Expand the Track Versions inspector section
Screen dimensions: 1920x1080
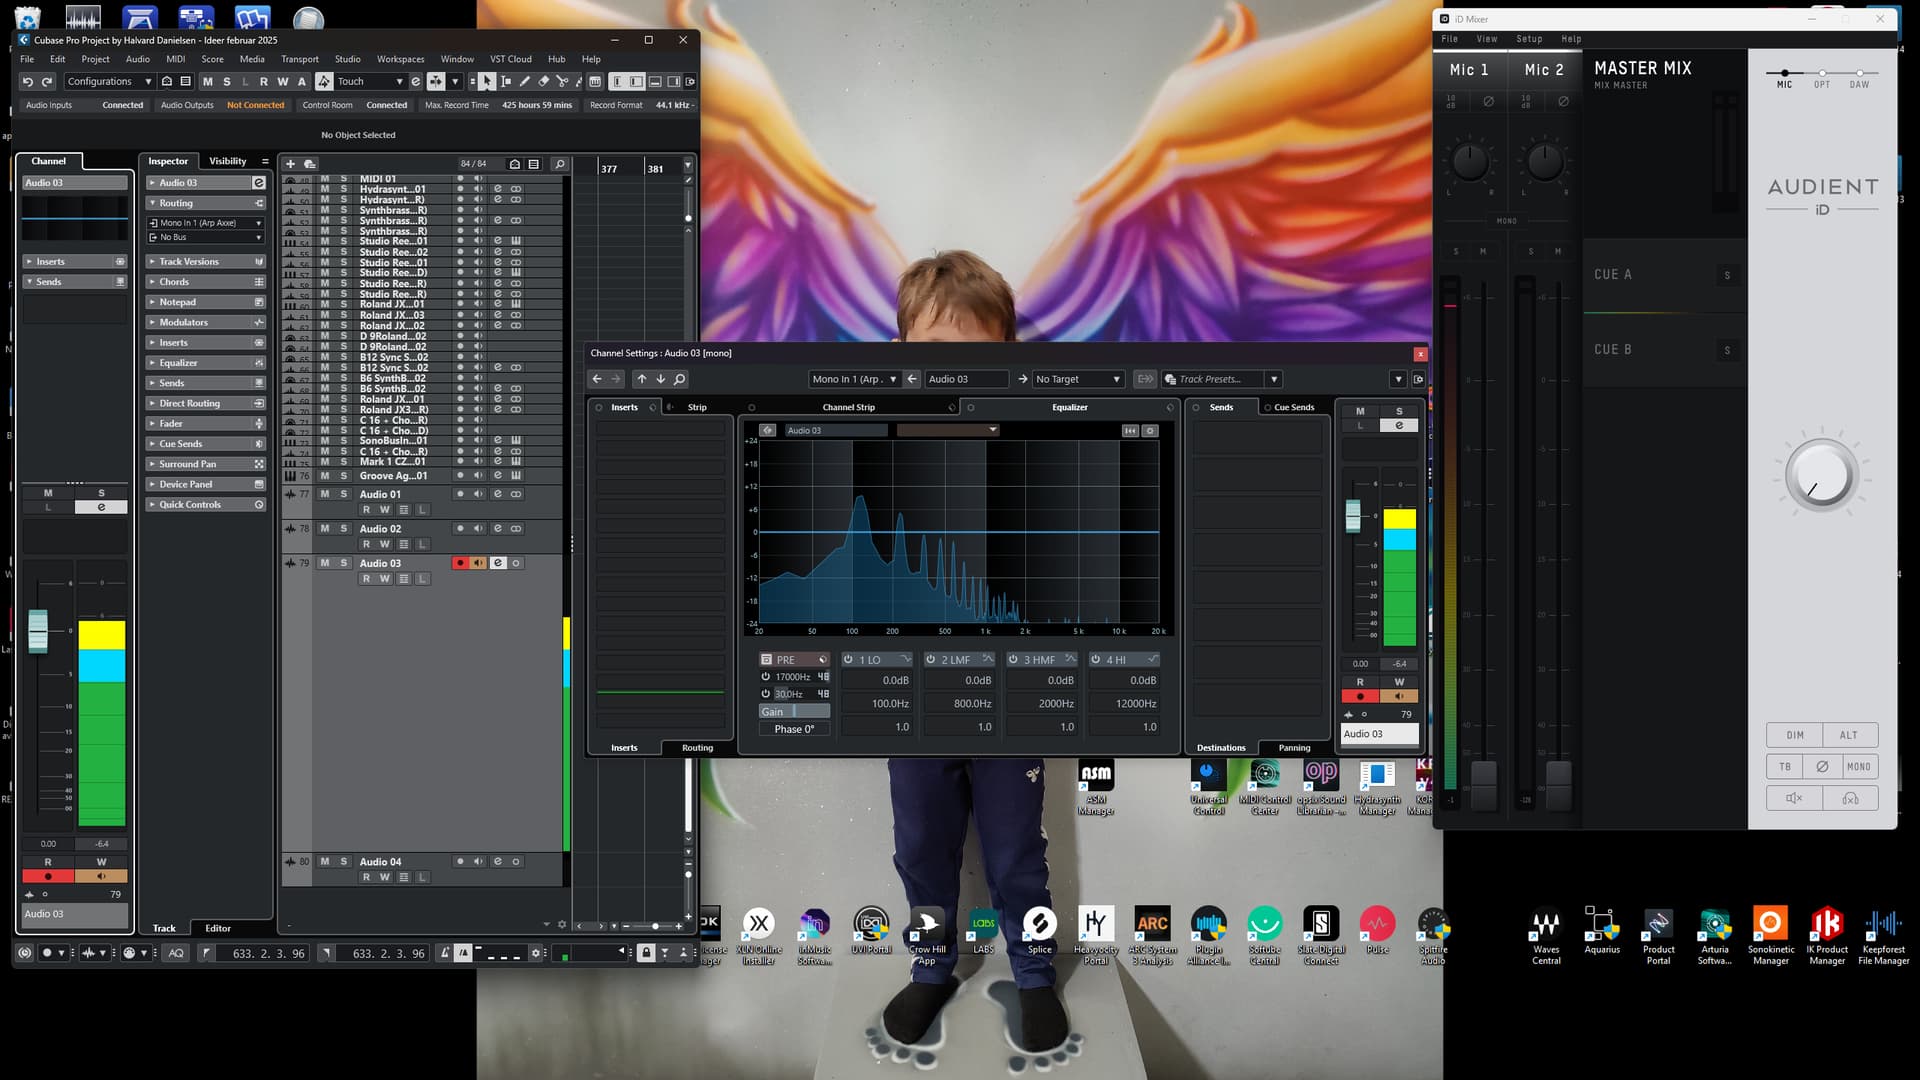point(189,262)
